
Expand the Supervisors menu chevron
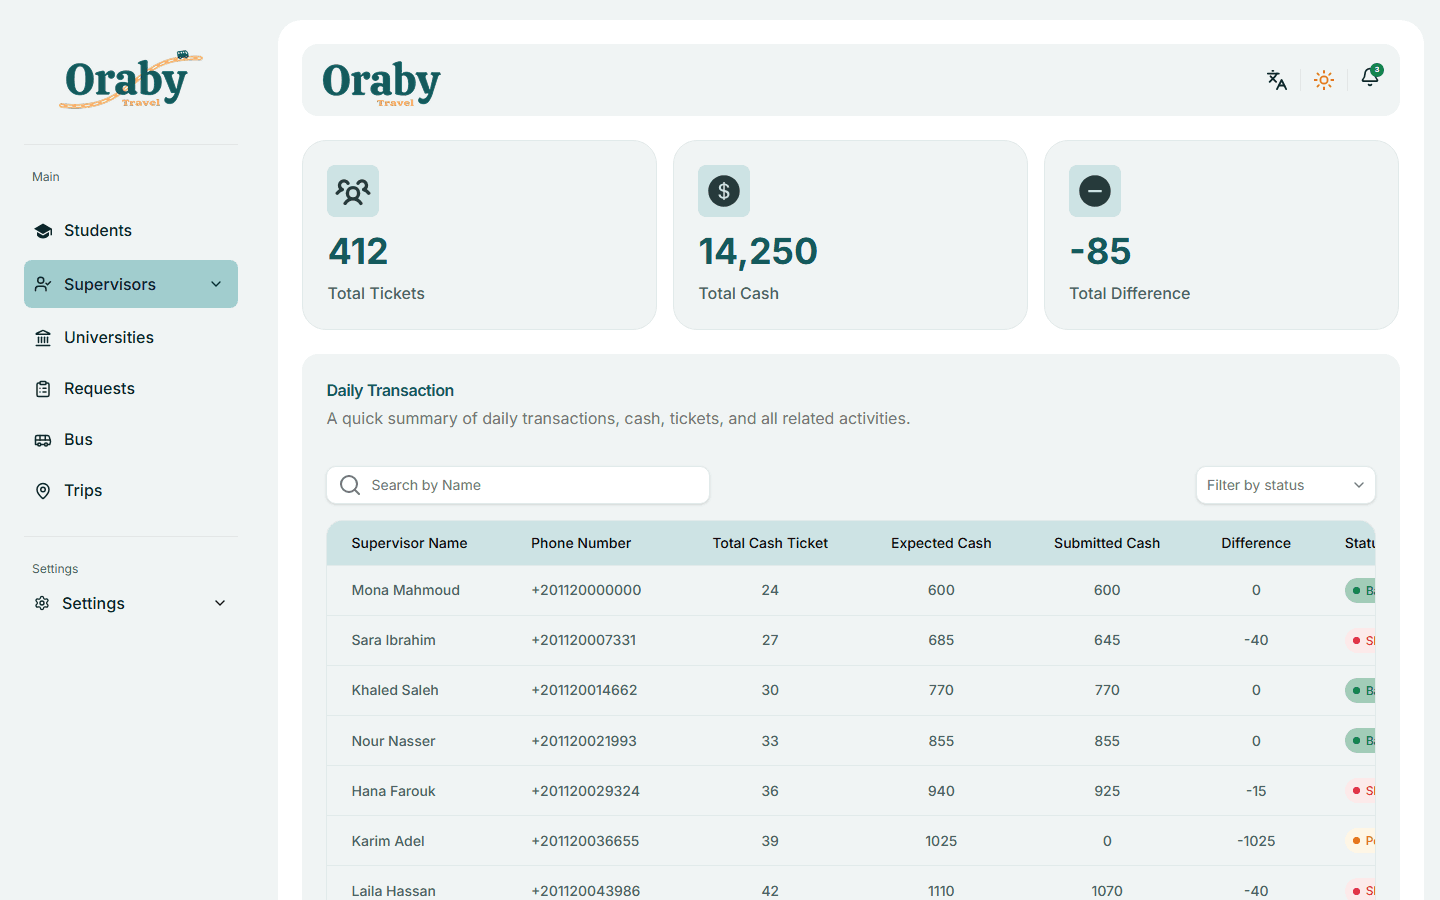216,284
